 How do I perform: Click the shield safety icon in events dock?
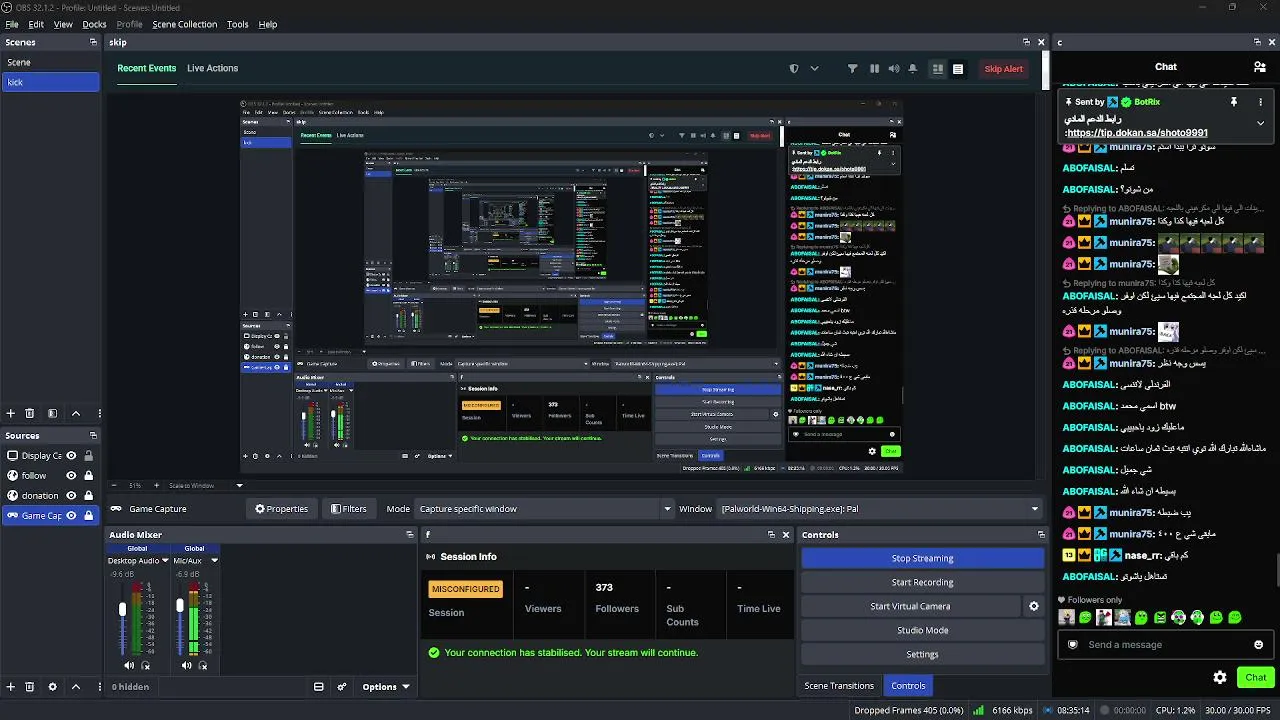point(794,69)
